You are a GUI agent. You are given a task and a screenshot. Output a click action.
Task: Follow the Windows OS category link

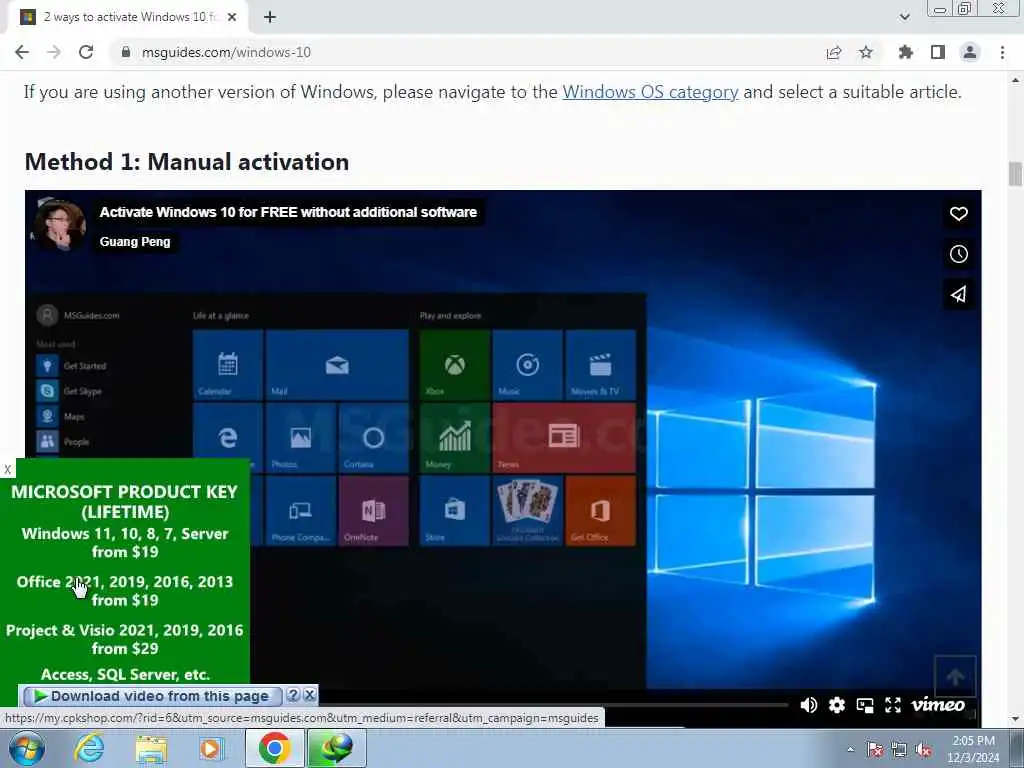tap(650, 92)
